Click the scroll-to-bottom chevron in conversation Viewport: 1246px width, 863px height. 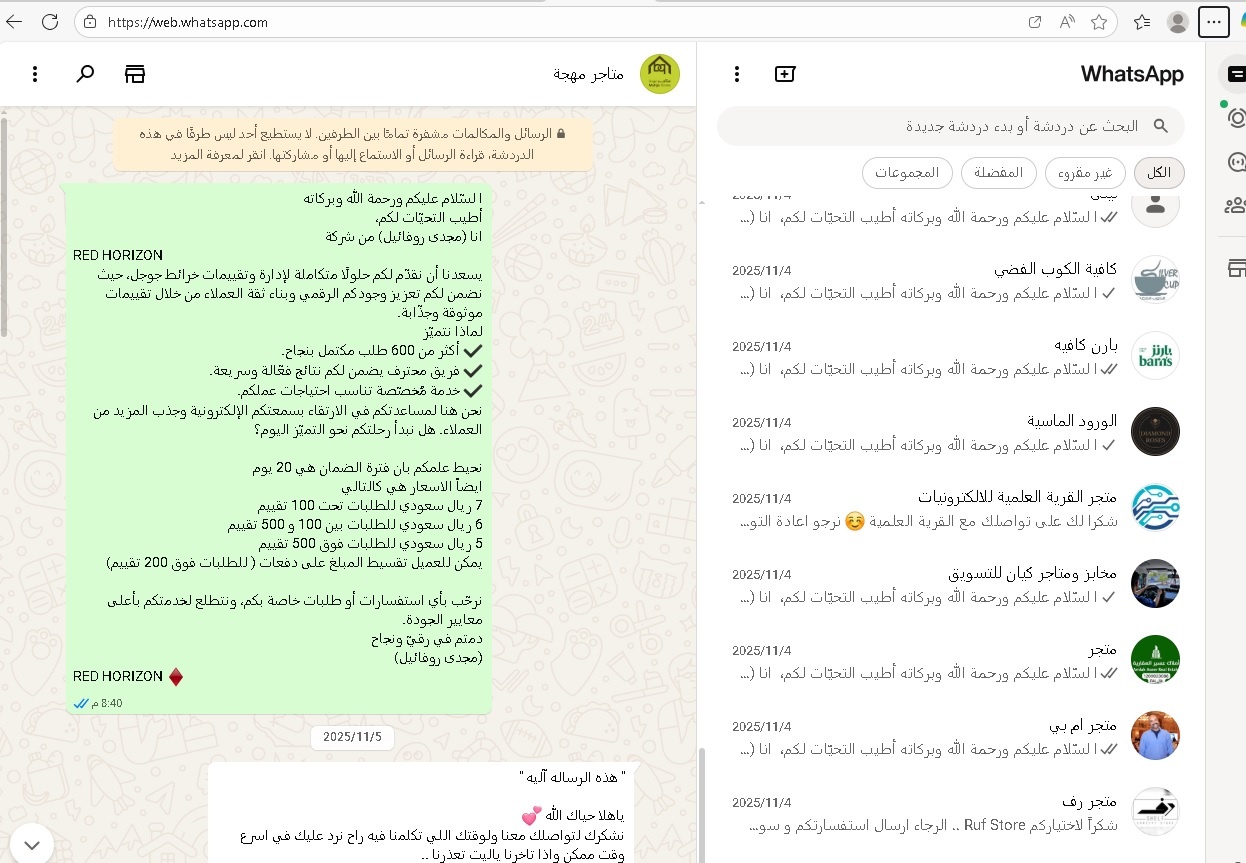pos(31,844)
